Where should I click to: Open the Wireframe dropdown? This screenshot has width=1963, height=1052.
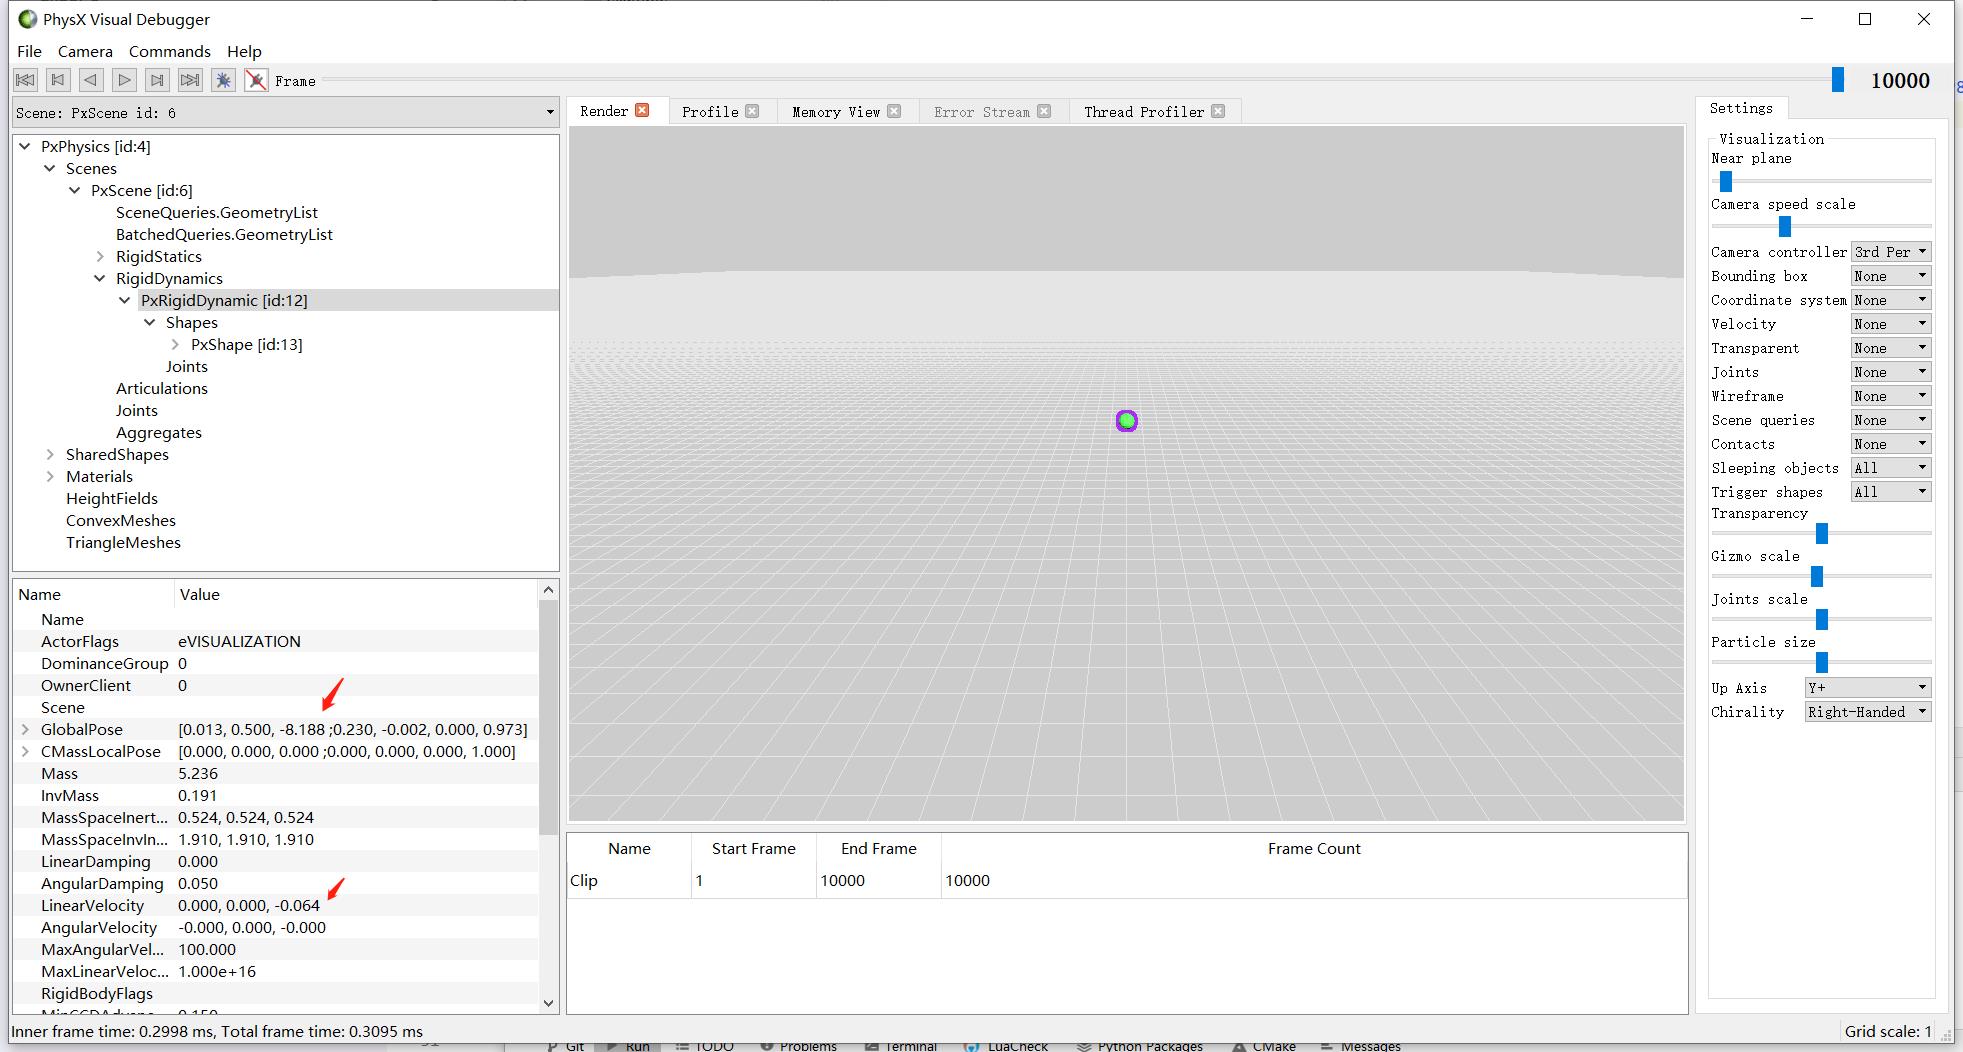click(1891, 396)
